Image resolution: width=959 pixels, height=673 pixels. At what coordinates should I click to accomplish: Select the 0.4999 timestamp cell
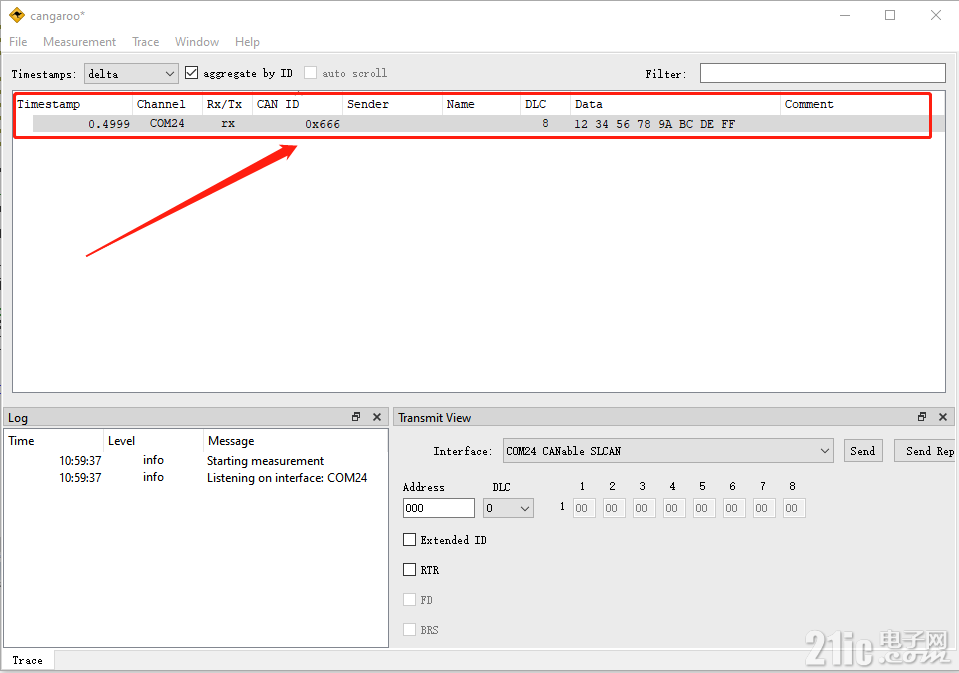click(109, 124)
